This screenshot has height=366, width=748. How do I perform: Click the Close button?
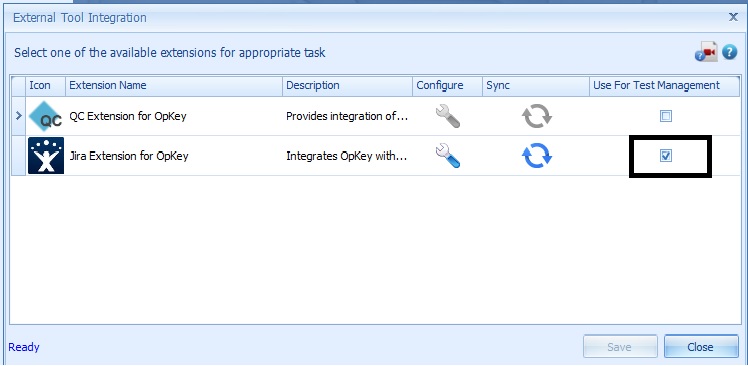[x=701, y=347]
